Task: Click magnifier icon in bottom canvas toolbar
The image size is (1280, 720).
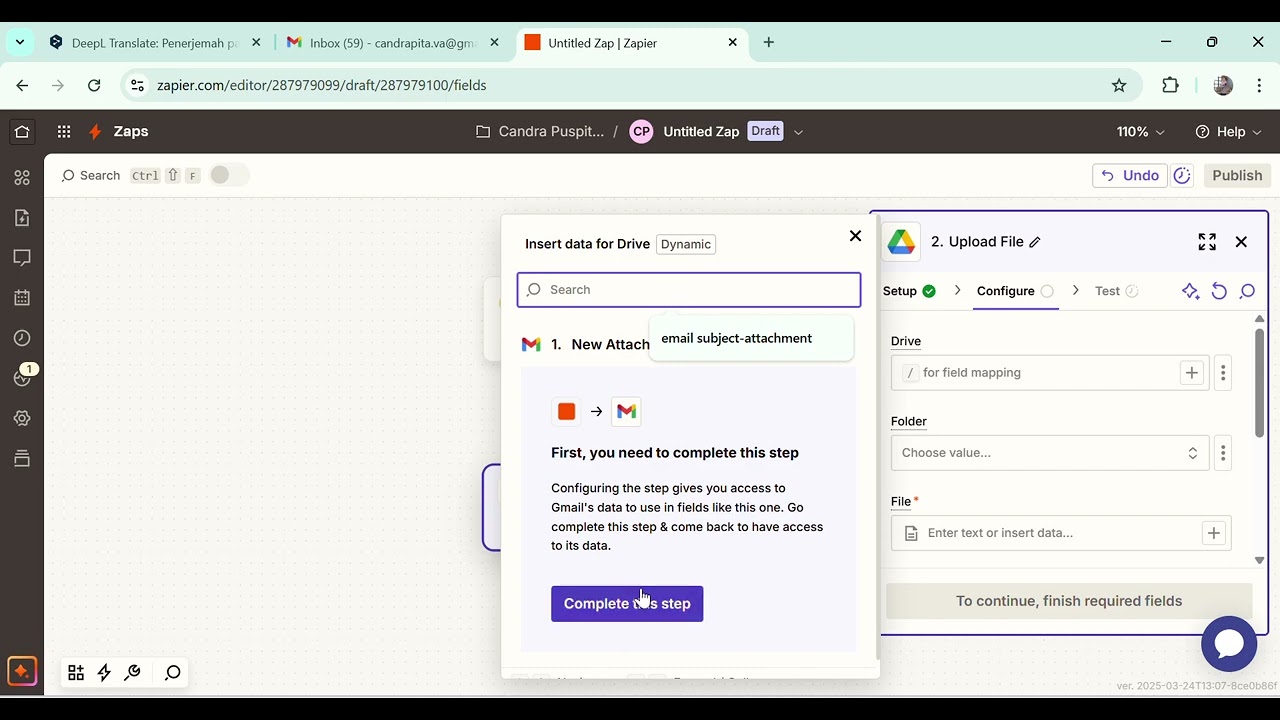Action: pyautogui.click(x=172, y=673)
